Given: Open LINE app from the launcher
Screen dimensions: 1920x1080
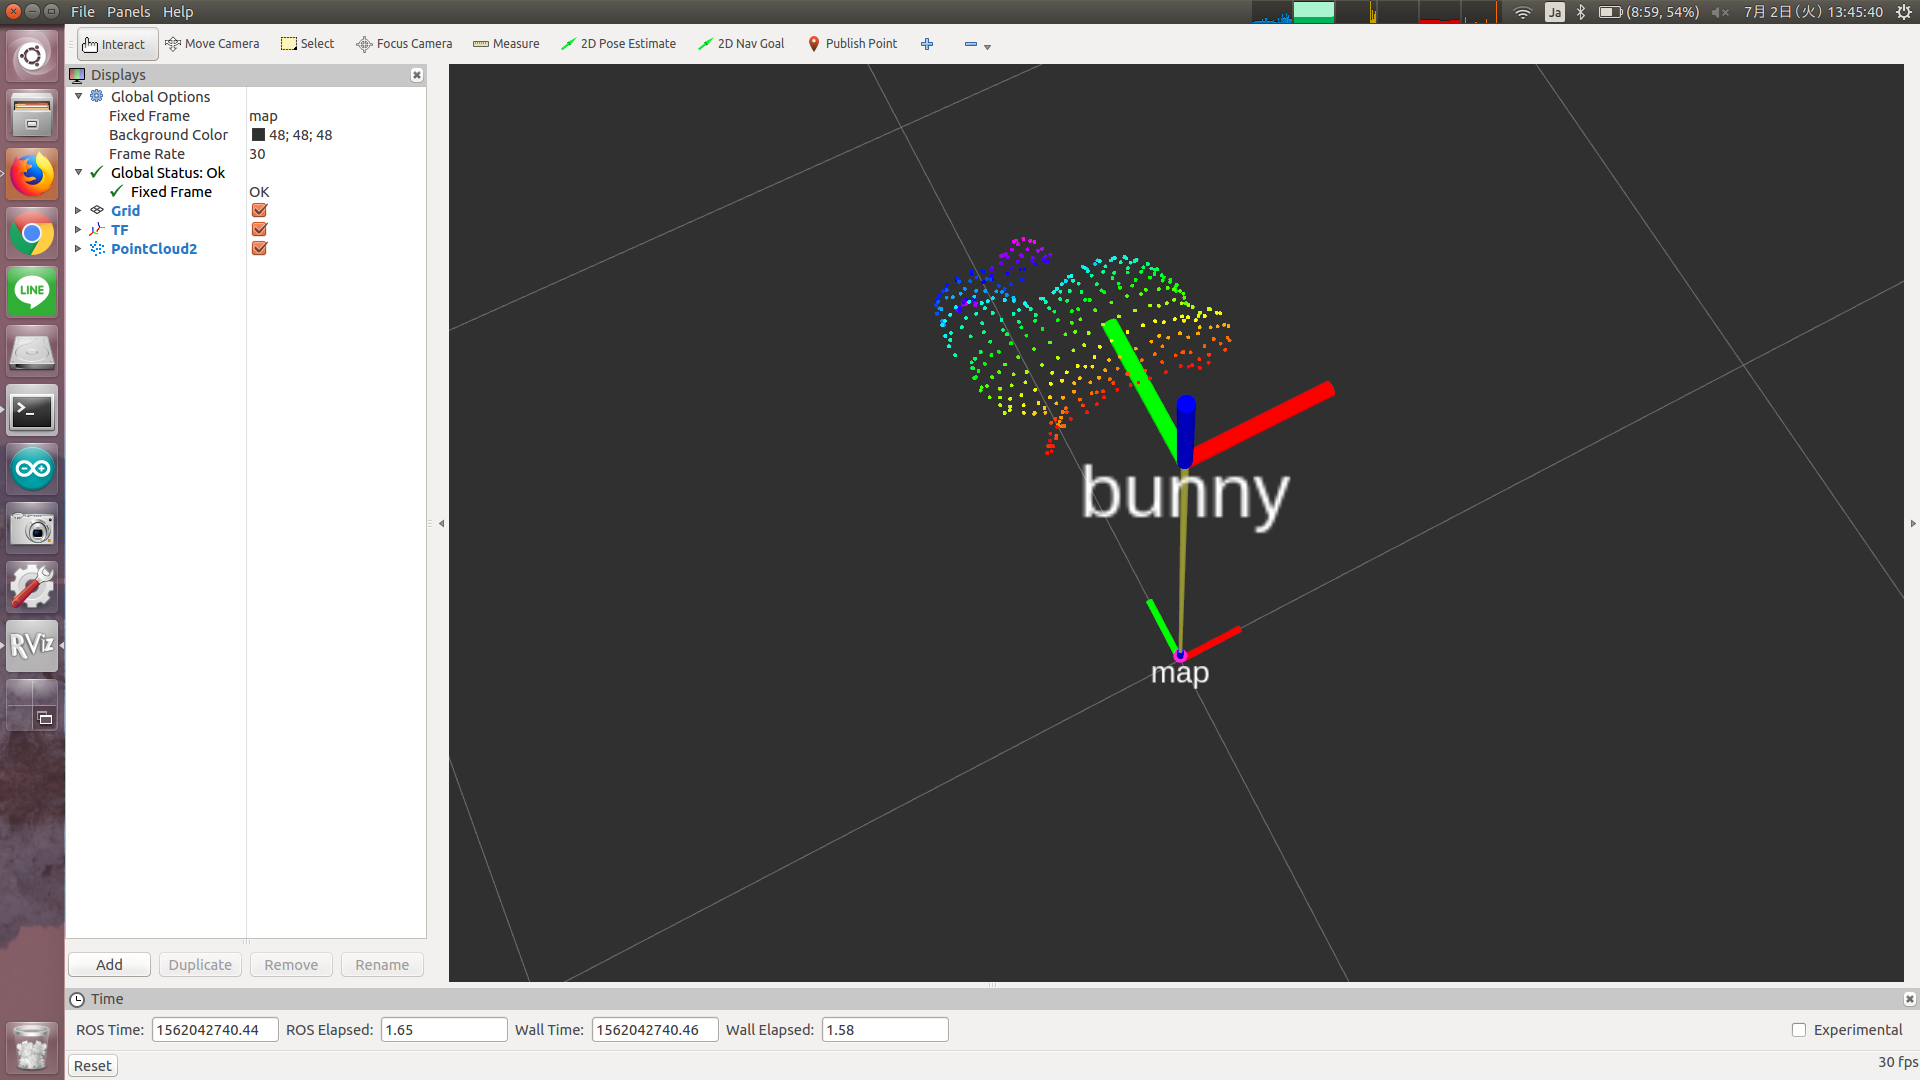Looking at the screenshot, I should [32, 292].
